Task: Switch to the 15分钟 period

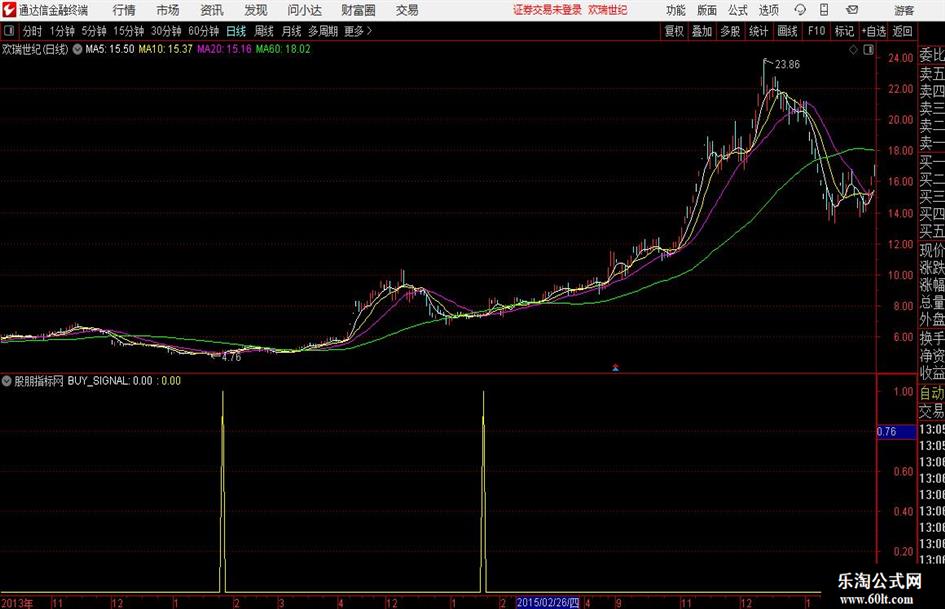Action: click(x=128, y=31)
